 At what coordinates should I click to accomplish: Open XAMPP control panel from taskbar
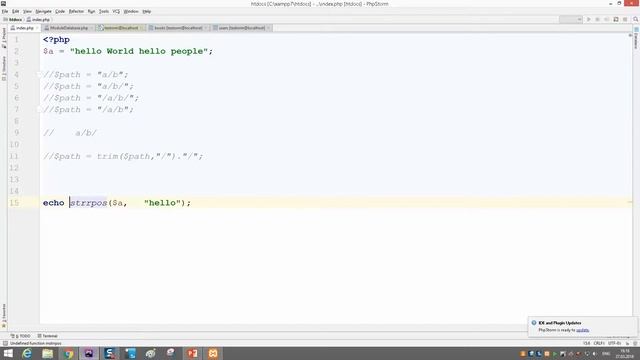click(x=213, y=353)
